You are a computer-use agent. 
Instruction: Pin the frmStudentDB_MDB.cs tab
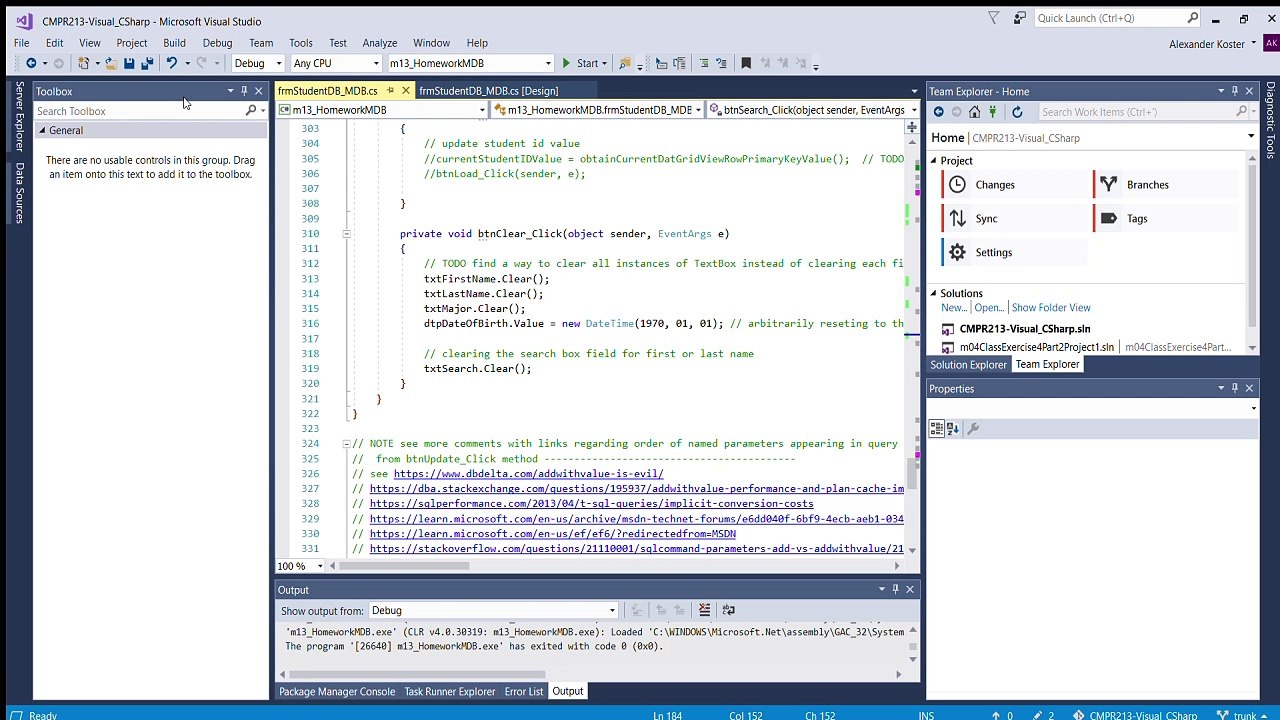(x=391, y=91)
